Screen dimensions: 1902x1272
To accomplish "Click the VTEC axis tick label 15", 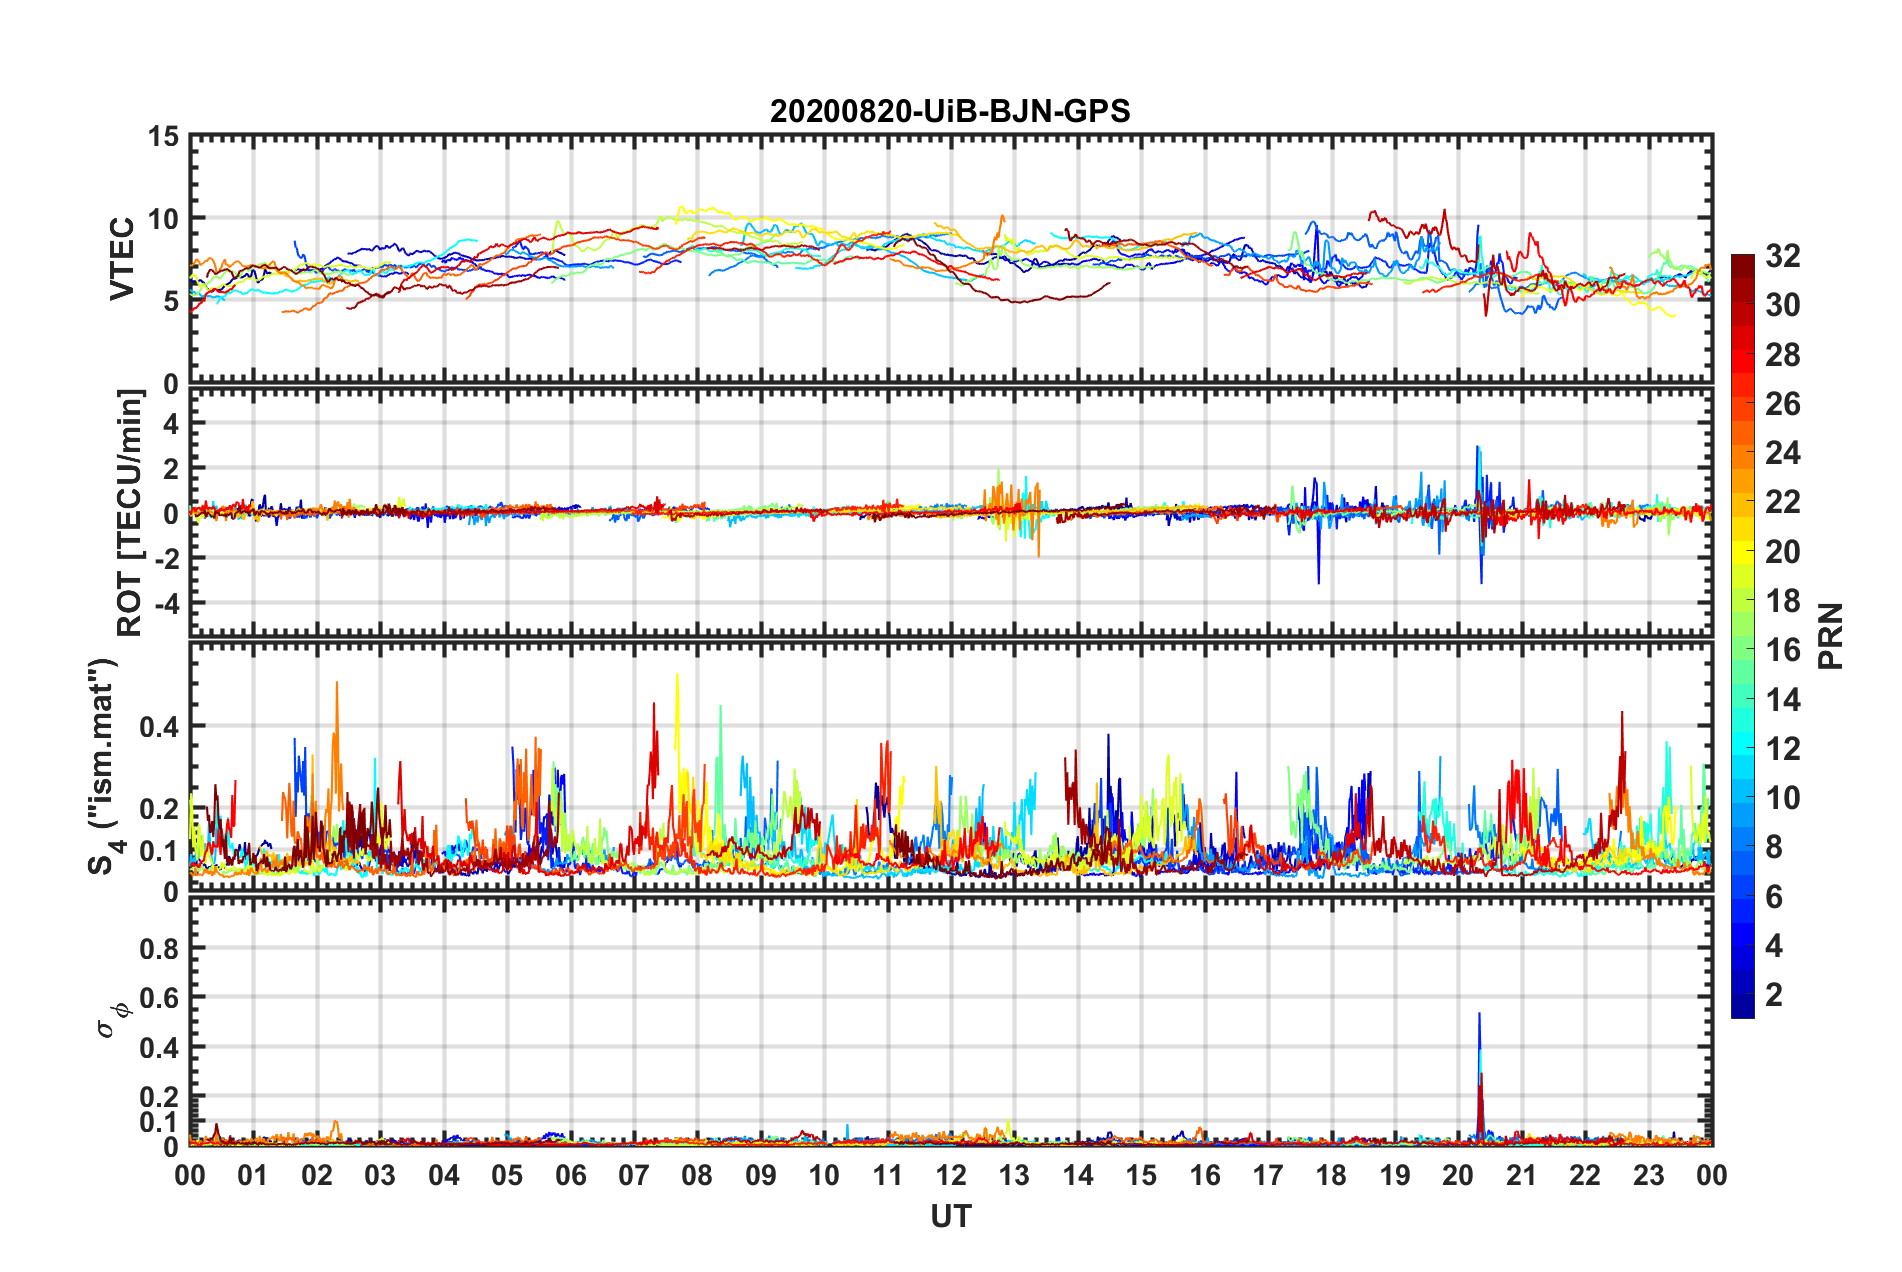I will [163, 136].
